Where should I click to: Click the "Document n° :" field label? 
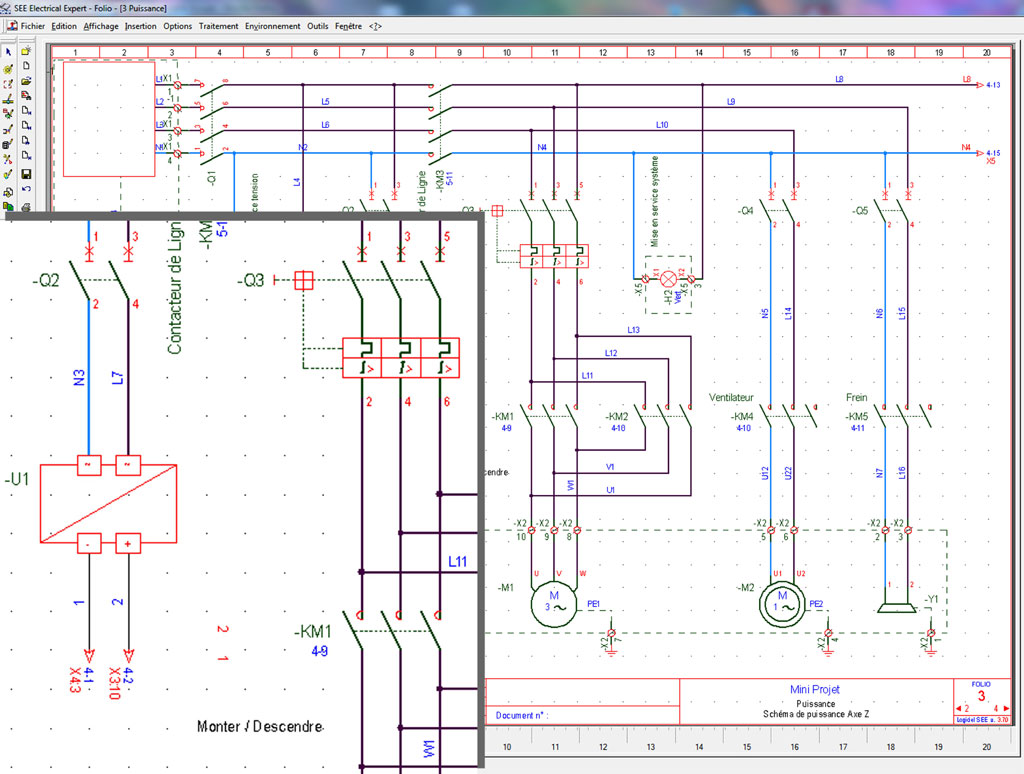point(522,715)
